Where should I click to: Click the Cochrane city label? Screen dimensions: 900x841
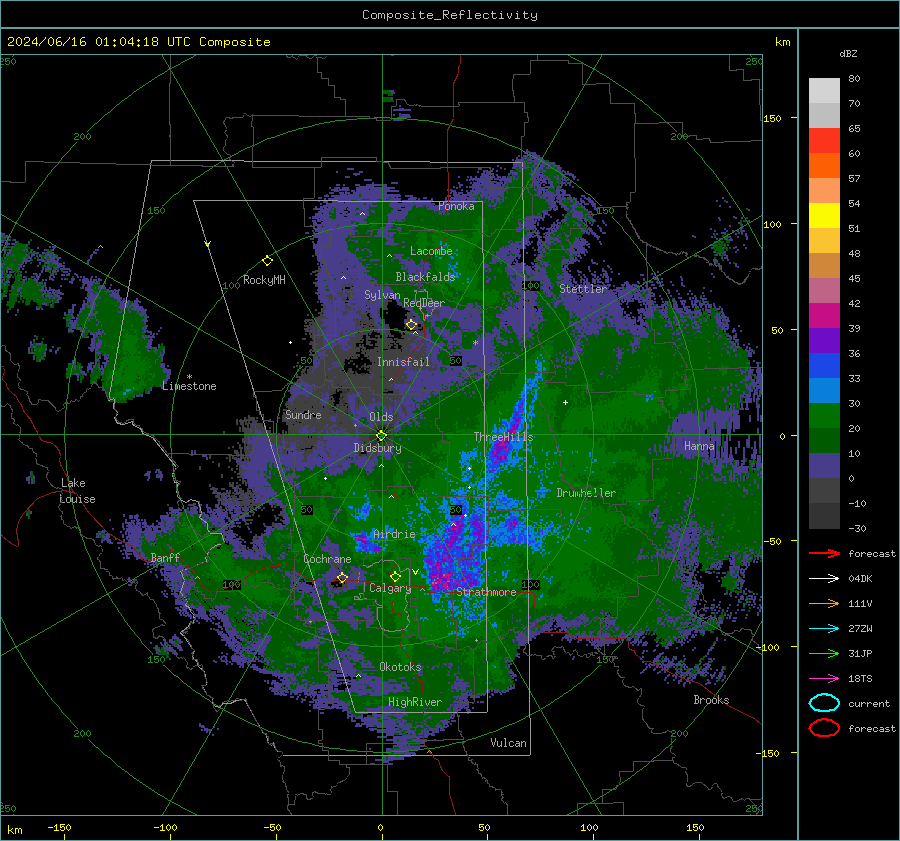(x=327, y=559)
